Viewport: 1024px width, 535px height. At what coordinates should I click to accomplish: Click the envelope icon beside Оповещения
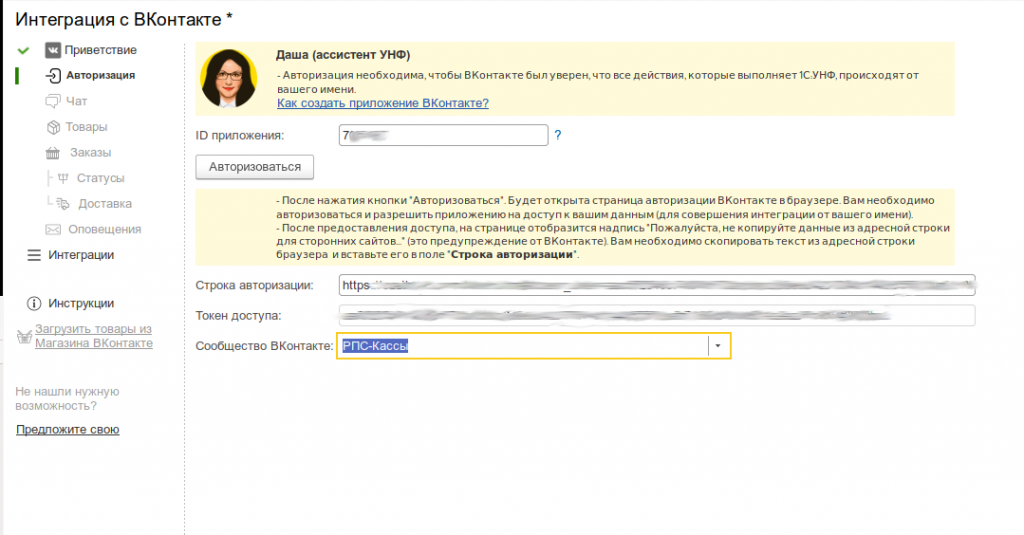[x=53, y=229]
